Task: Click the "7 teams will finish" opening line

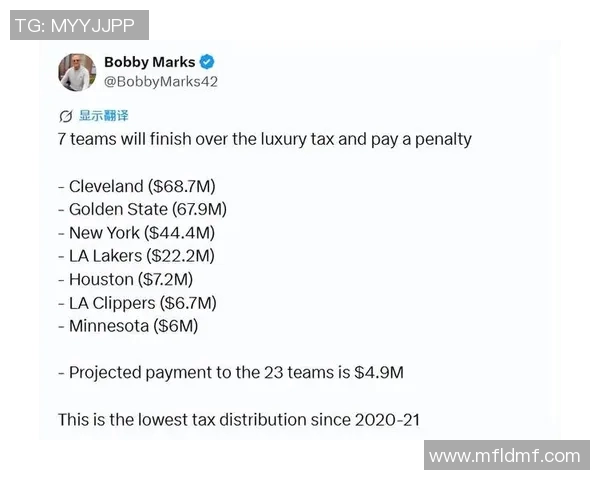Action: 264,139
